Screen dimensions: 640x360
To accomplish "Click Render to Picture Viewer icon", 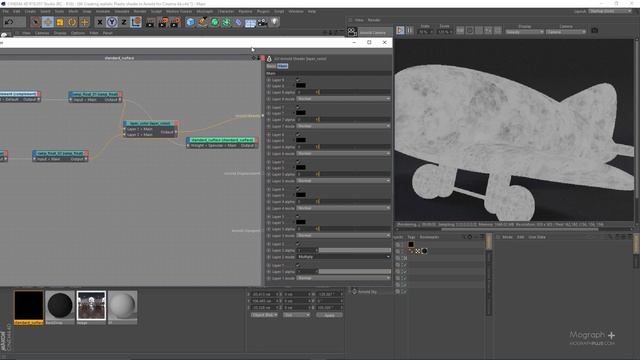I will 162,22.
